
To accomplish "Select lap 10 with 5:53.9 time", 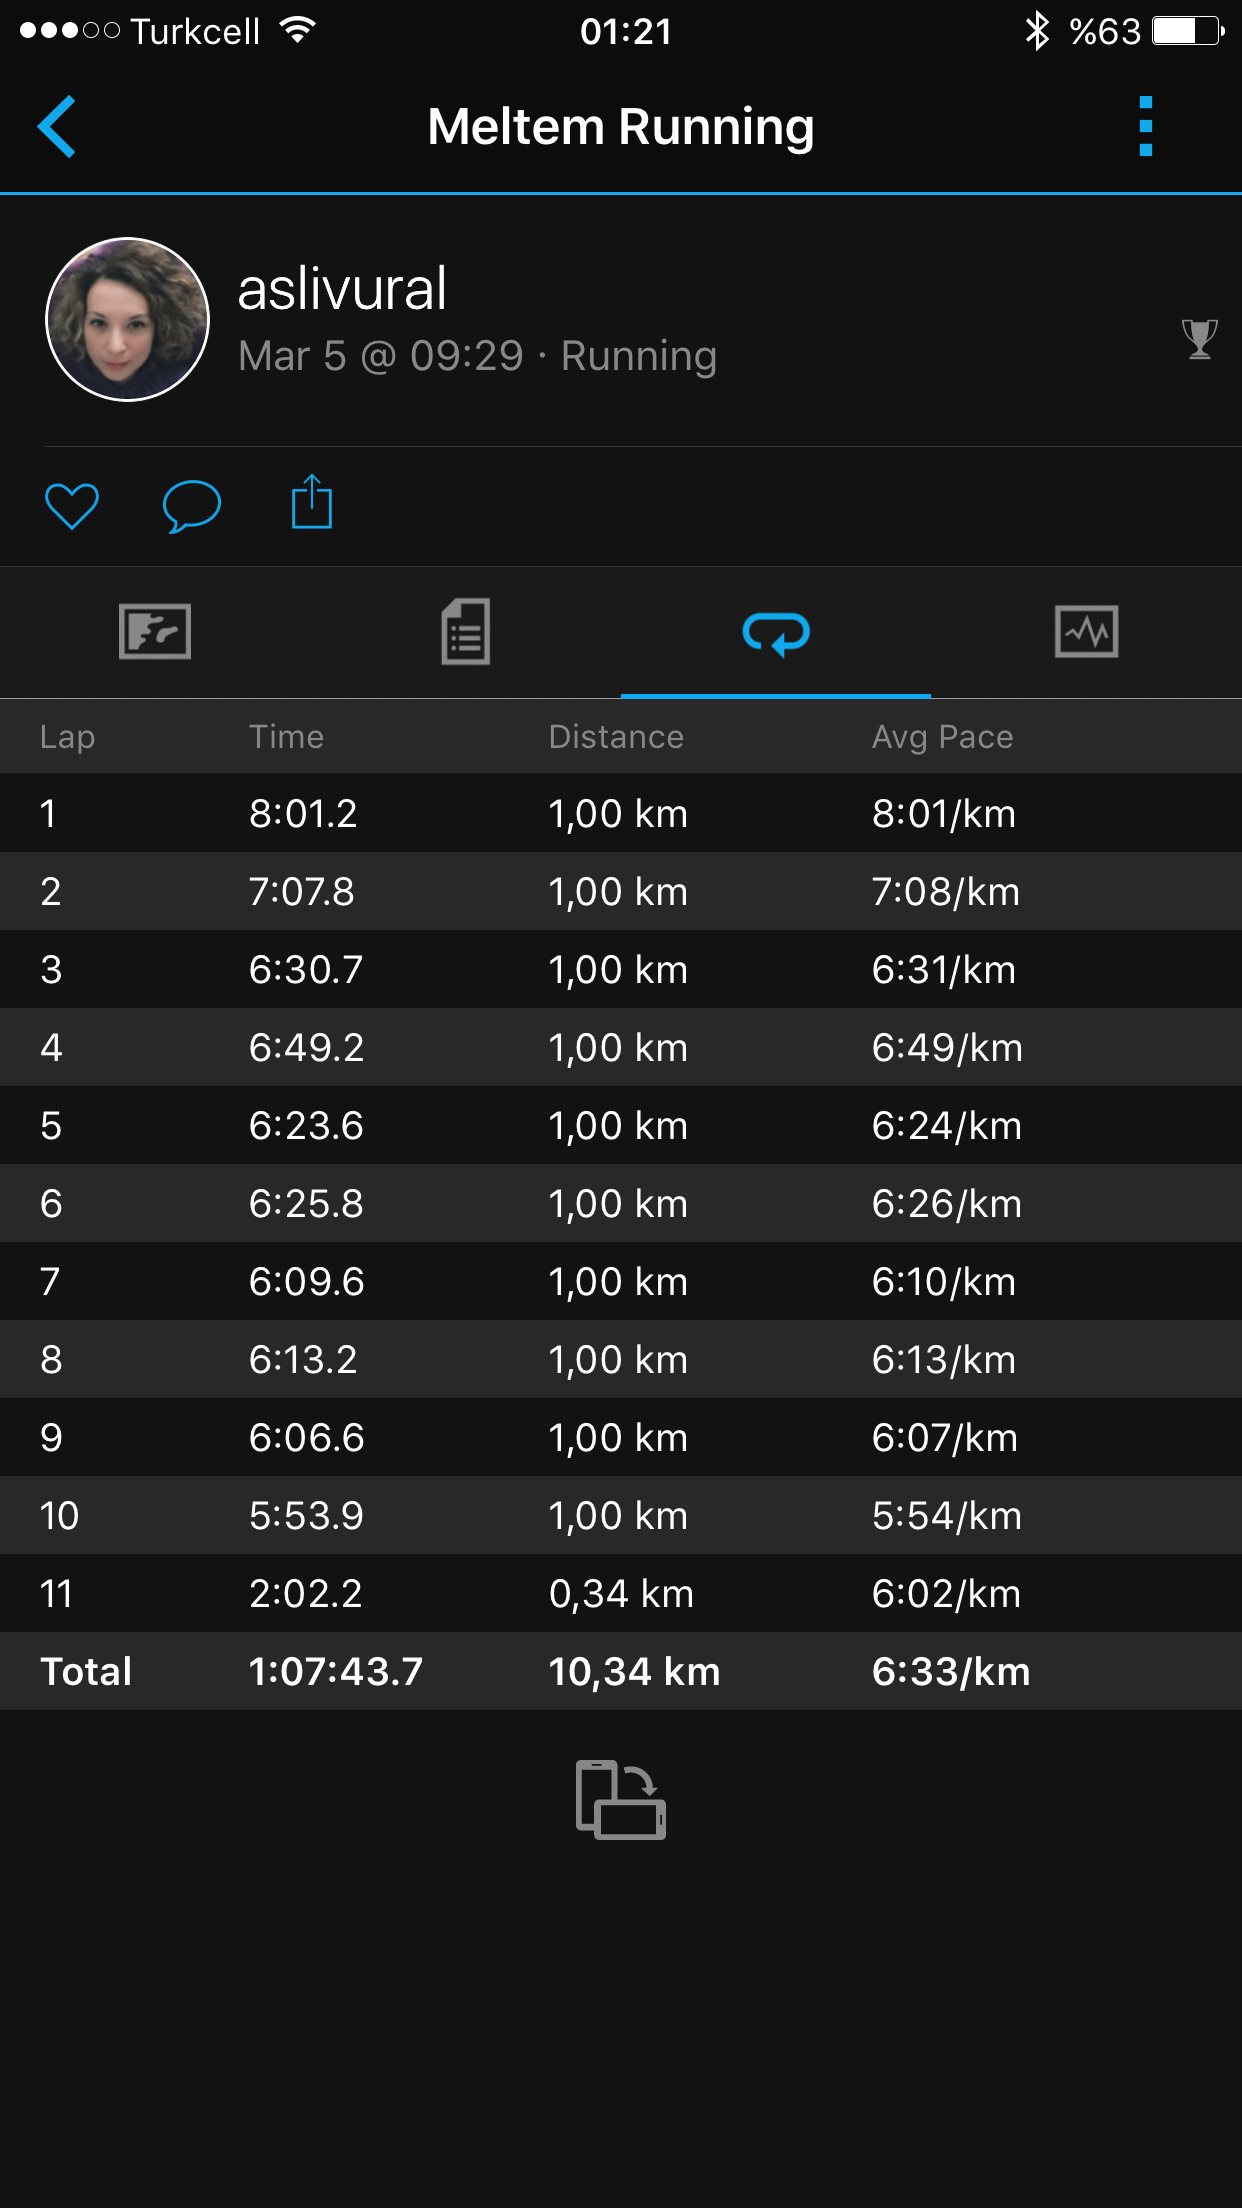I will pyautogui.click(x=621, y=1515).
